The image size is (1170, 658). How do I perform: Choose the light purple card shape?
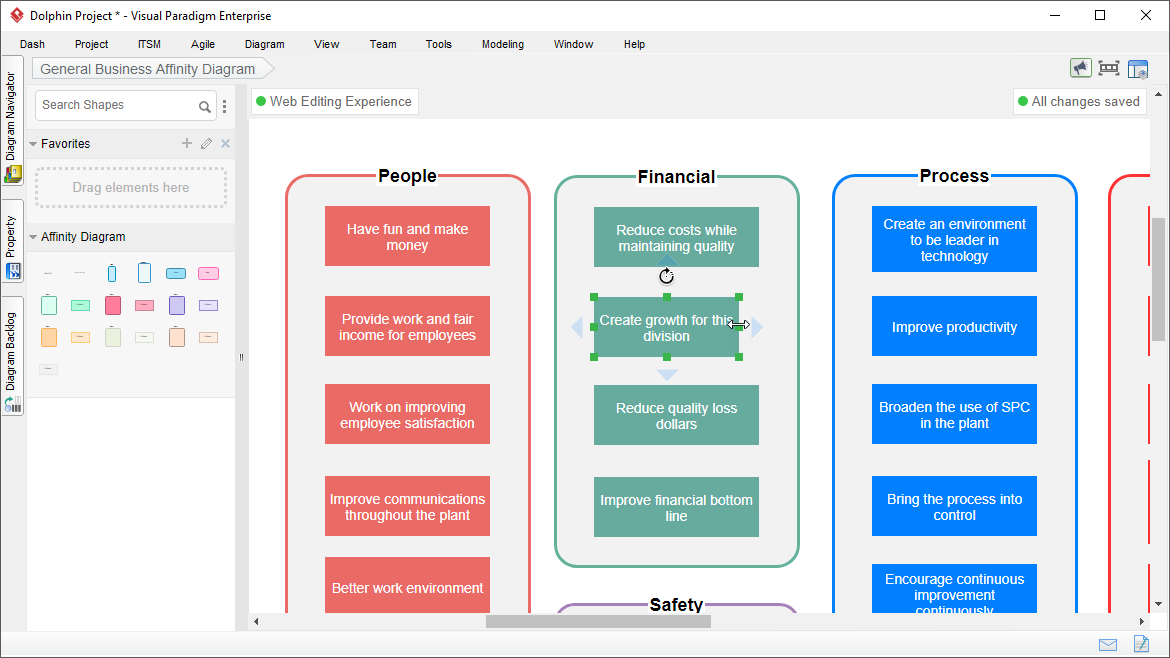(x=208, y=305)
